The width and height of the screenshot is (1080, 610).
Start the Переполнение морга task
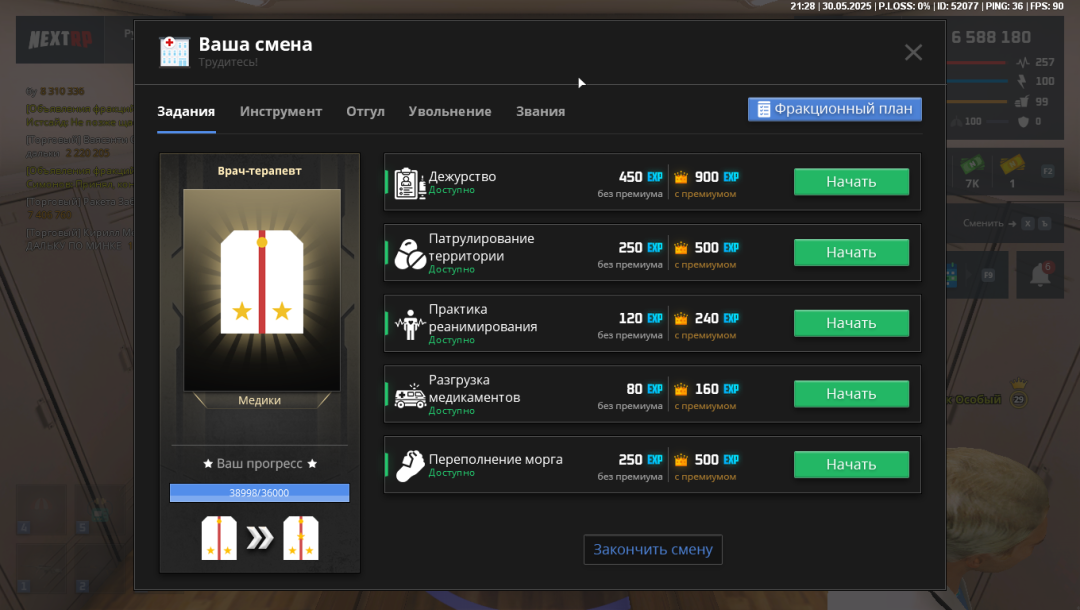click(x=851, y=464)
